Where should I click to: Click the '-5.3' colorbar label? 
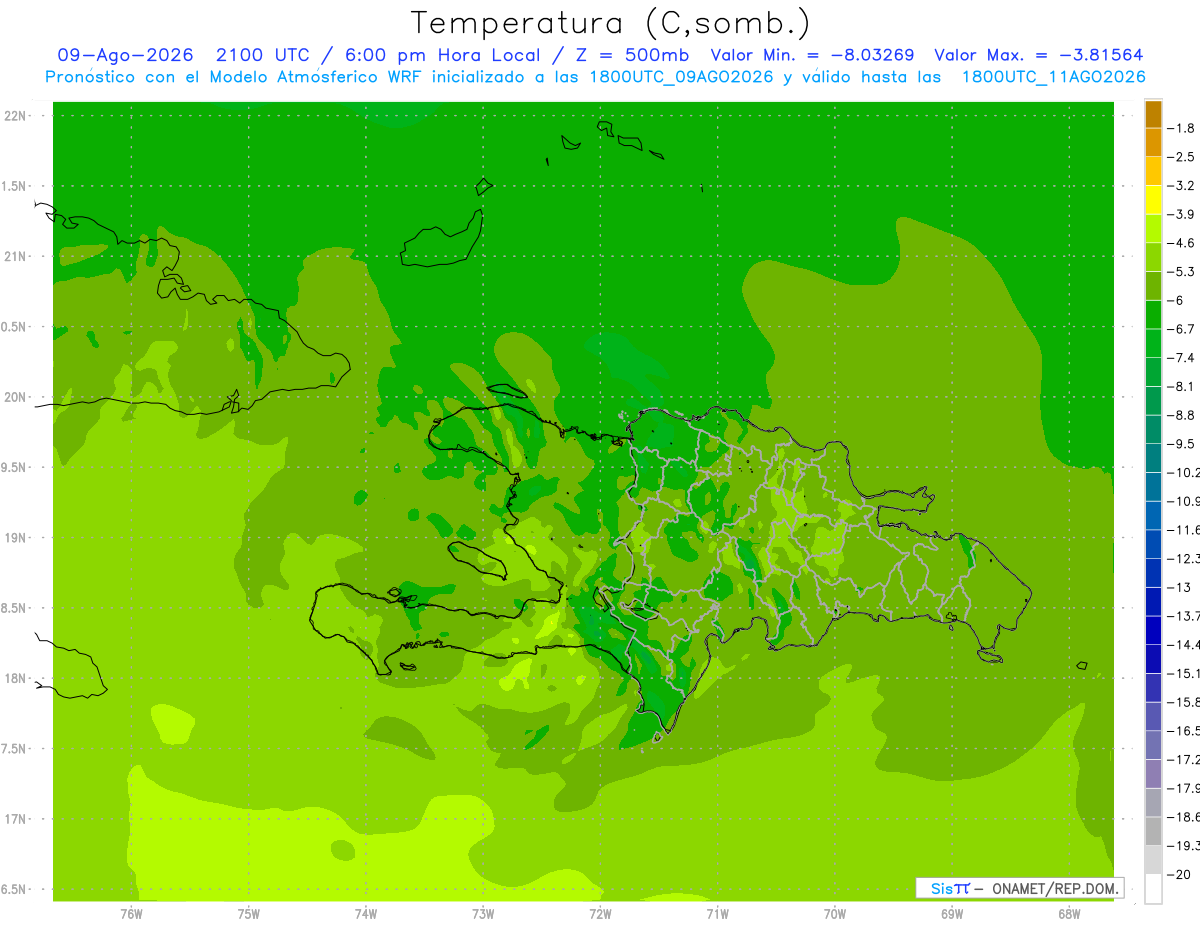point(1183,271)
